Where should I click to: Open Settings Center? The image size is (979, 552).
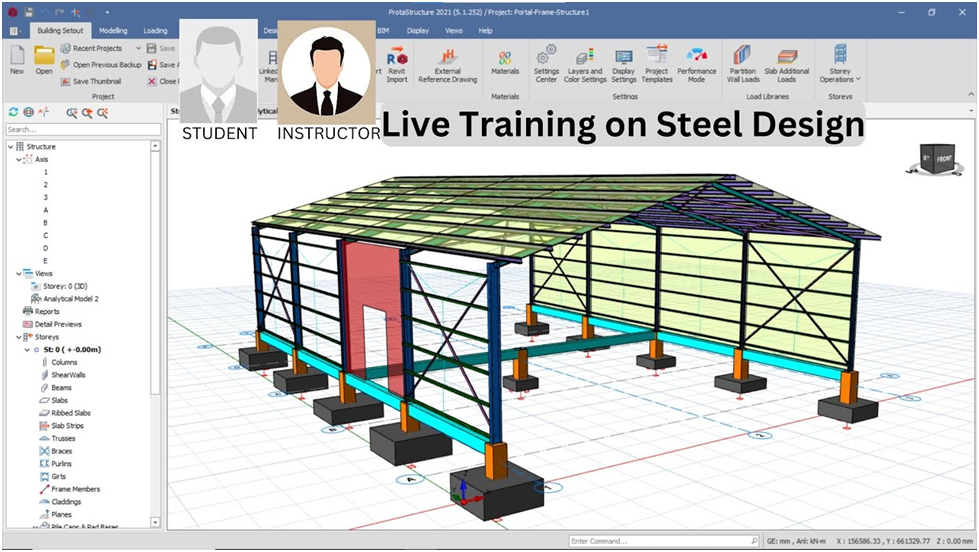[x=546, y=64]
